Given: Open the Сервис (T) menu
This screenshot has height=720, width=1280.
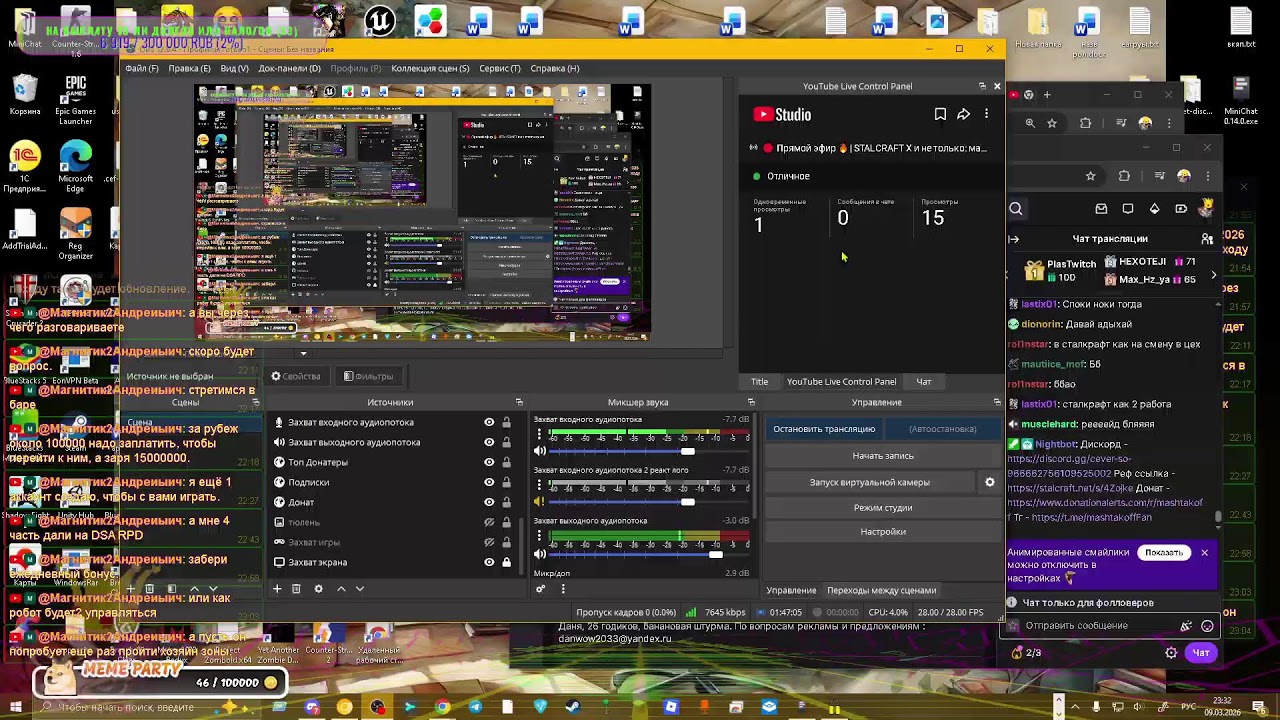Looking at the screenshot, I should pos(500,69).
